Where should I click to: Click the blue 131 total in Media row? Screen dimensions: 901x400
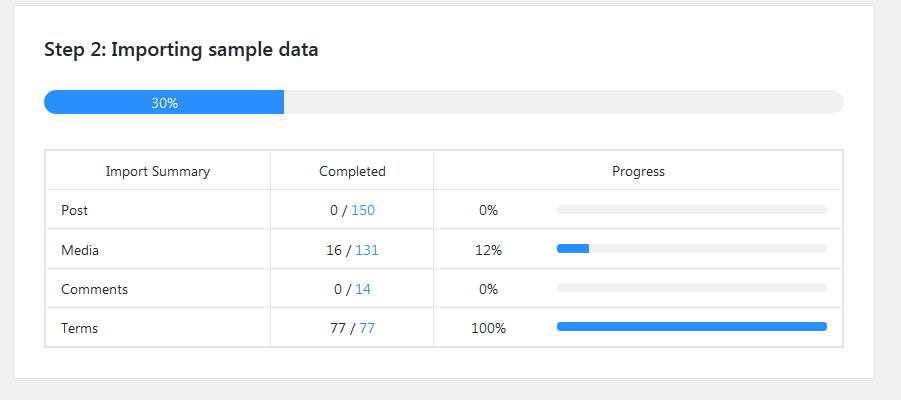tap(367, 250)
